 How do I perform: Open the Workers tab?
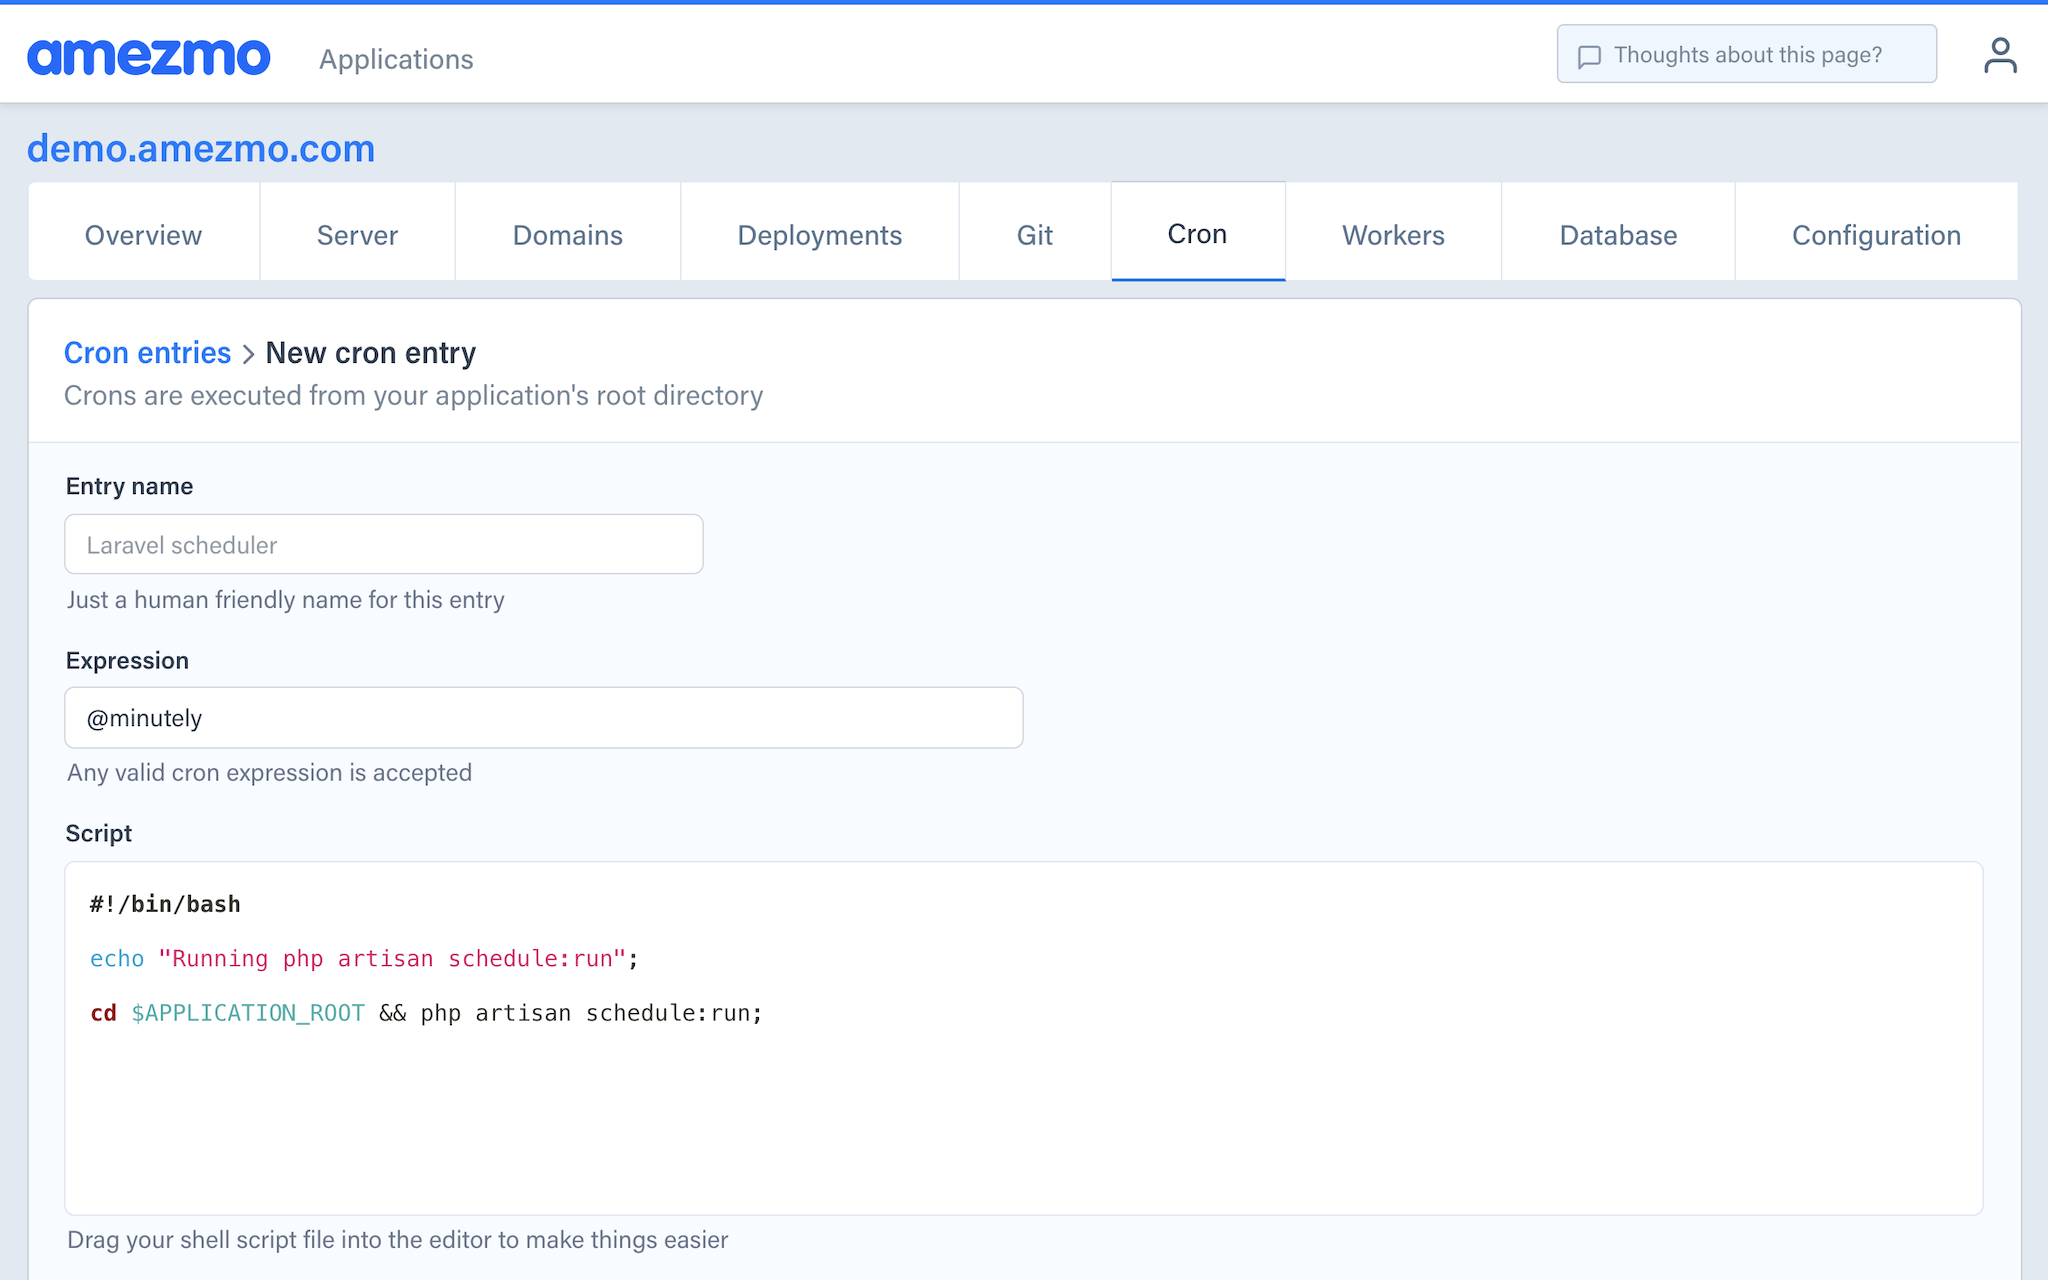click(x=1393, y=235)
